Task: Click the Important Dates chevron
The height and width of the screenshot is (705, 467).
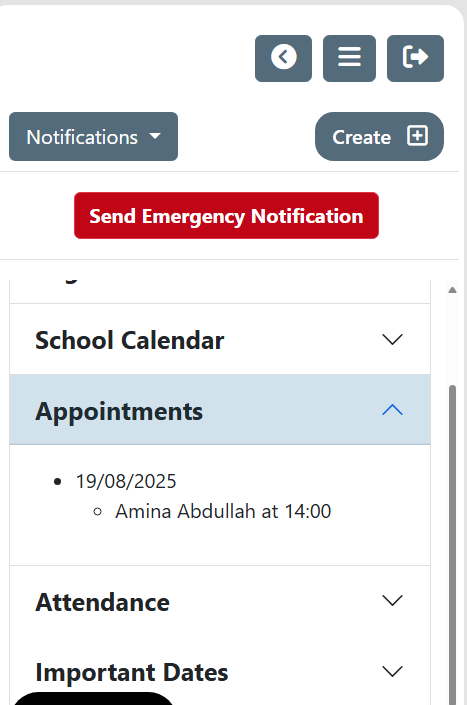Action: pyautogui.click(x=392, y=671)
